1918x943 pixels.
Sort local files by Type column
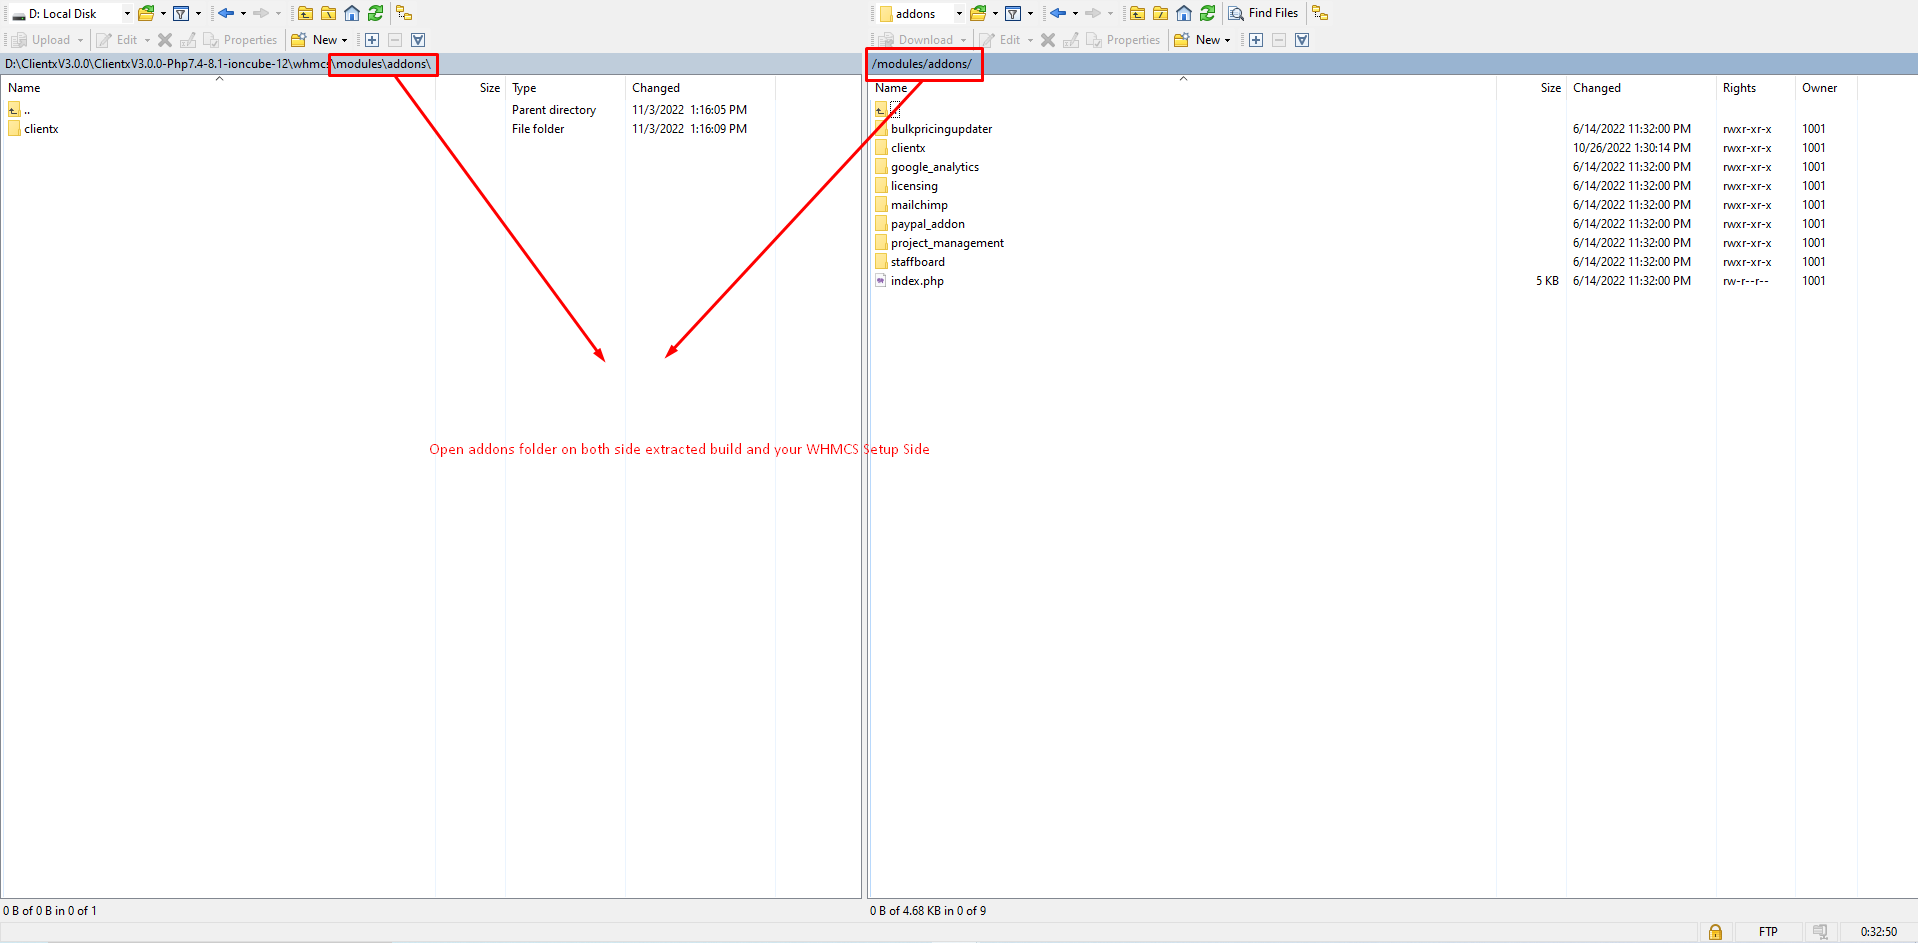524,88
